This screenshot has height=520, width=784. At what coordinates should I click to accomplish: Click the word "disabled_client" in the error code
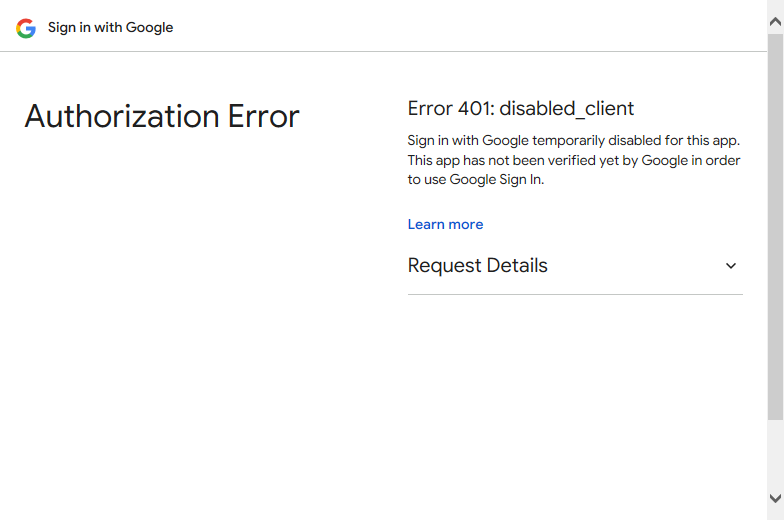pos(566,108)
